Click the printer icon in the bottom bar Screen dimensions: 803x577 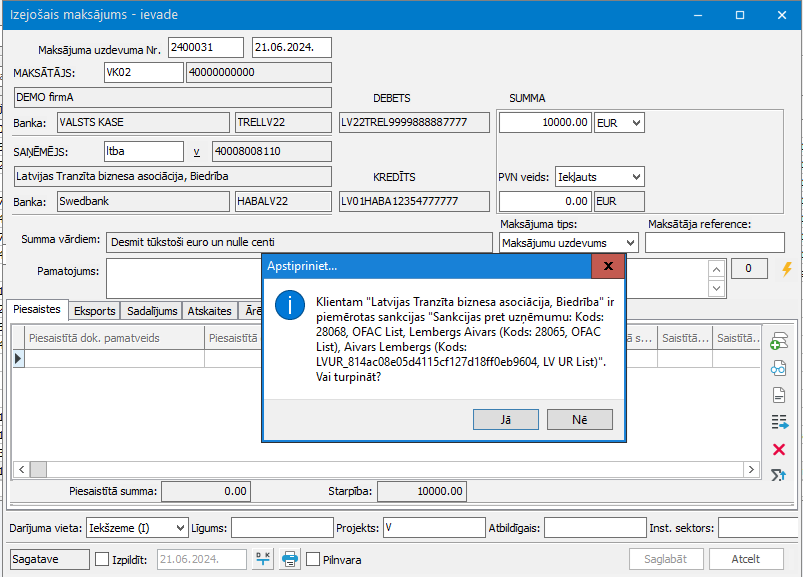290,559
